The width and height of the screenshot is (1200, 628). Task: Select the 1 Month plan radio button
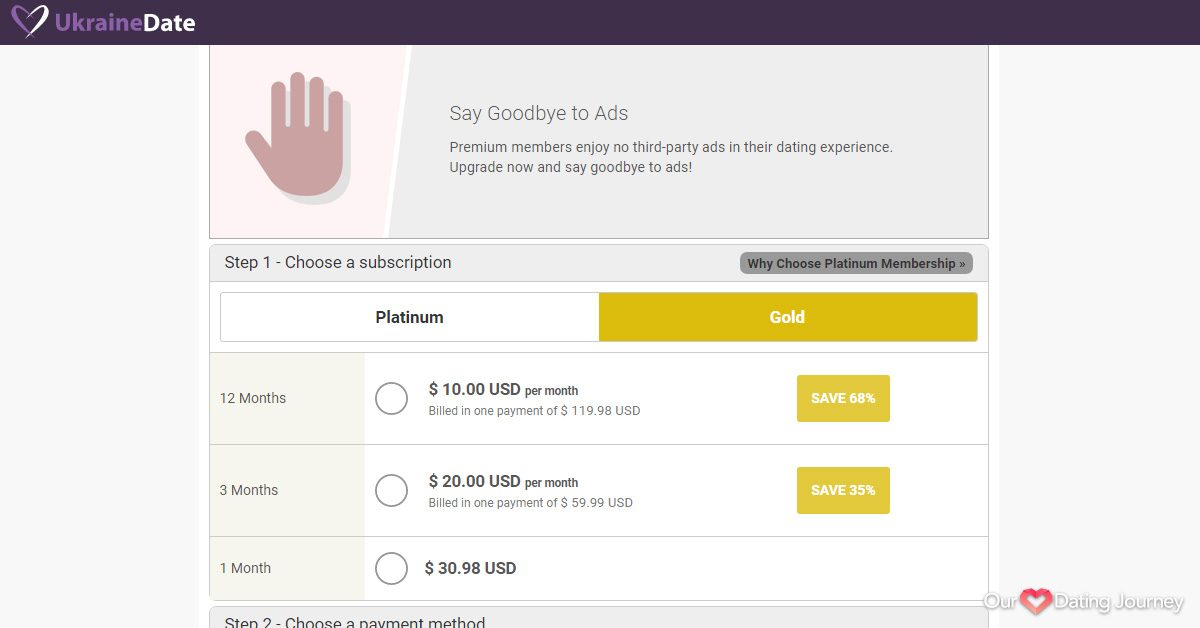click(x=391, y=568)
